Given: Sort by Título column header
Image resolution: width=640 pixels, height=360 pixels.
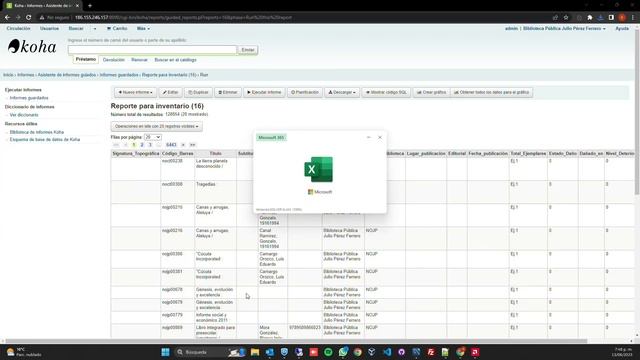Looking at the screenshot, I should pos(216,153).
